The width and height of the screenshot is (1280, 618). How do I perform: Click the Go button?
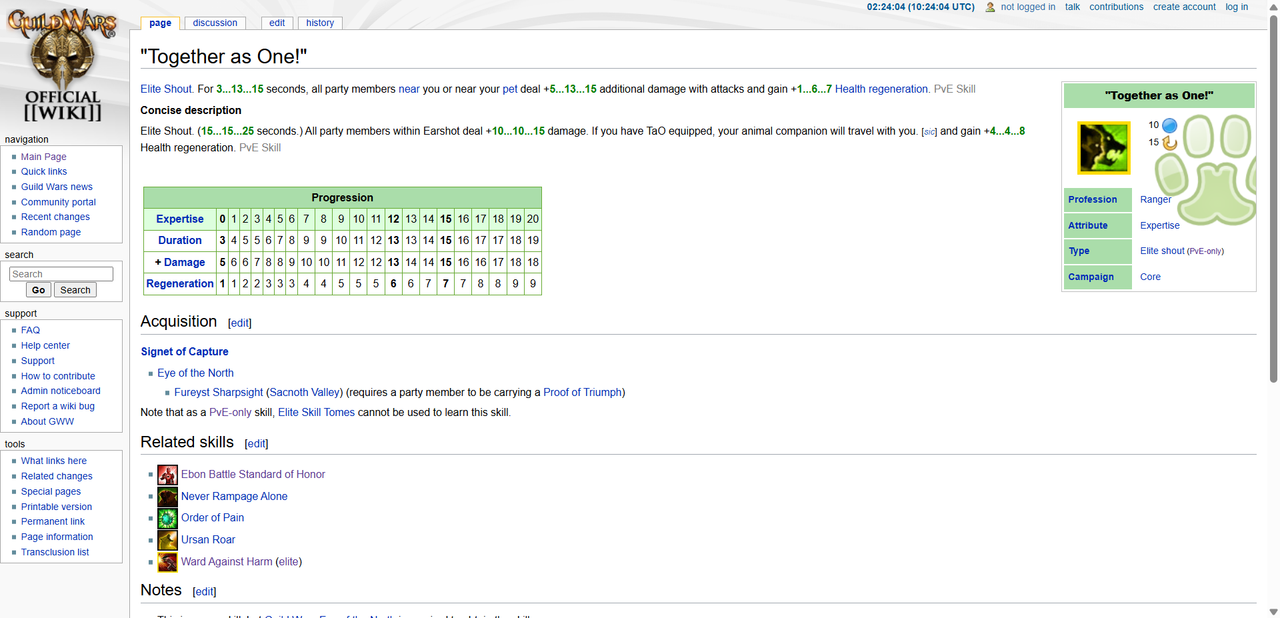[x=38, y=290]
